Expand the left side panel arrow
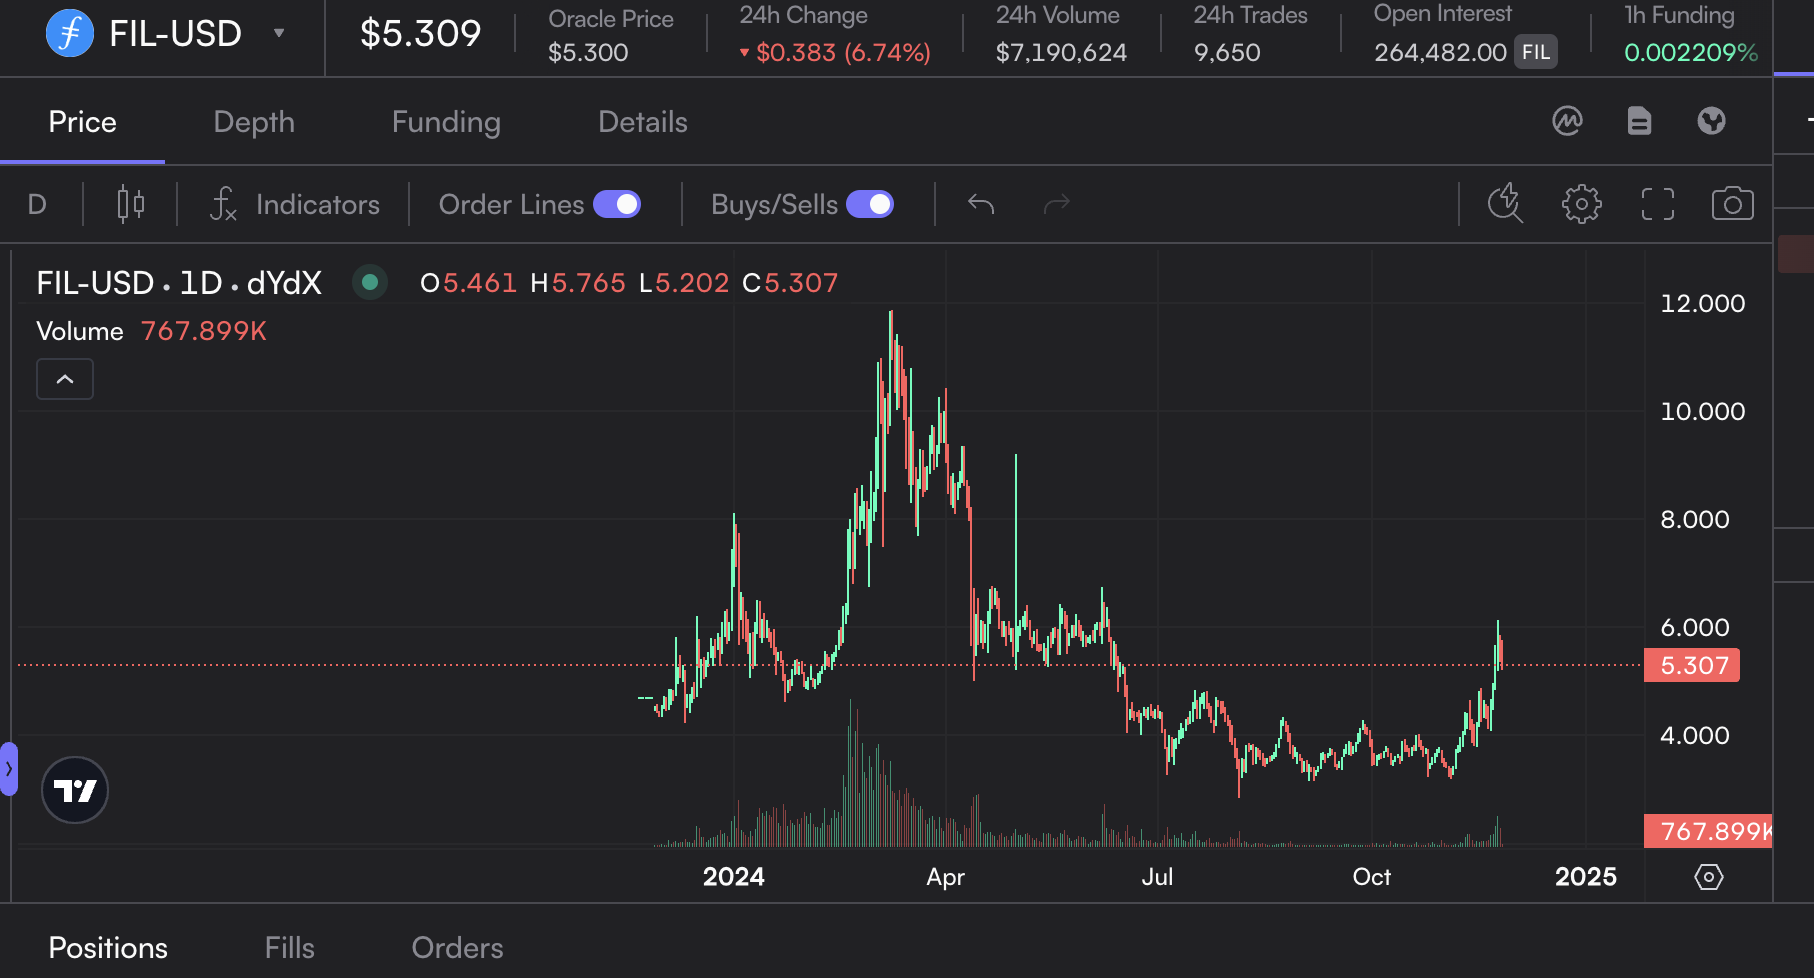Image resolution: width=1814 pixels, height=978 pixels. (x=9, y=769)
